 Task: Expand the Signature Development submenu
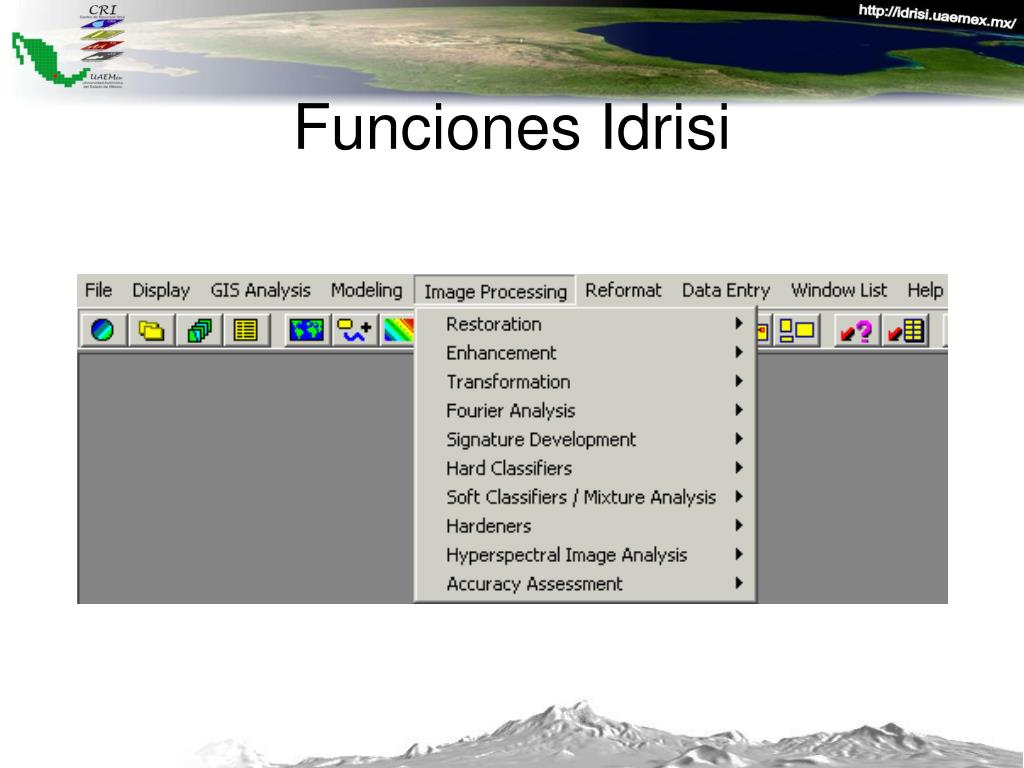point(586,439)
